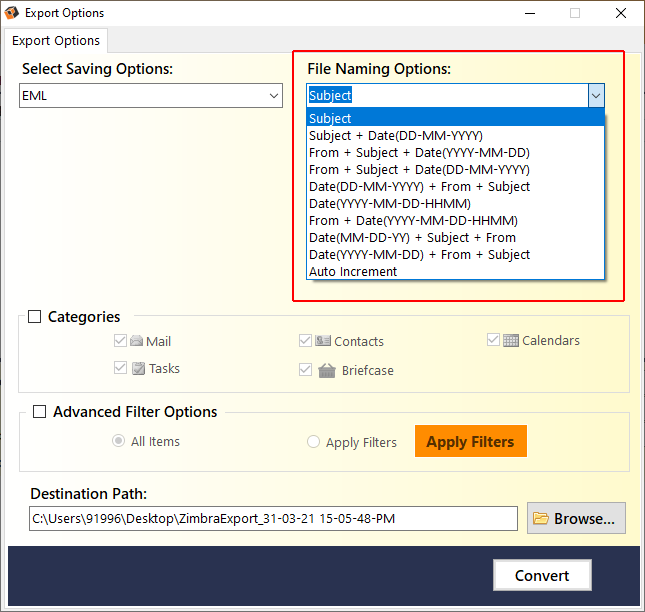Tick the Categories checkbox
The image size is (645, 612).
point(34,317)
